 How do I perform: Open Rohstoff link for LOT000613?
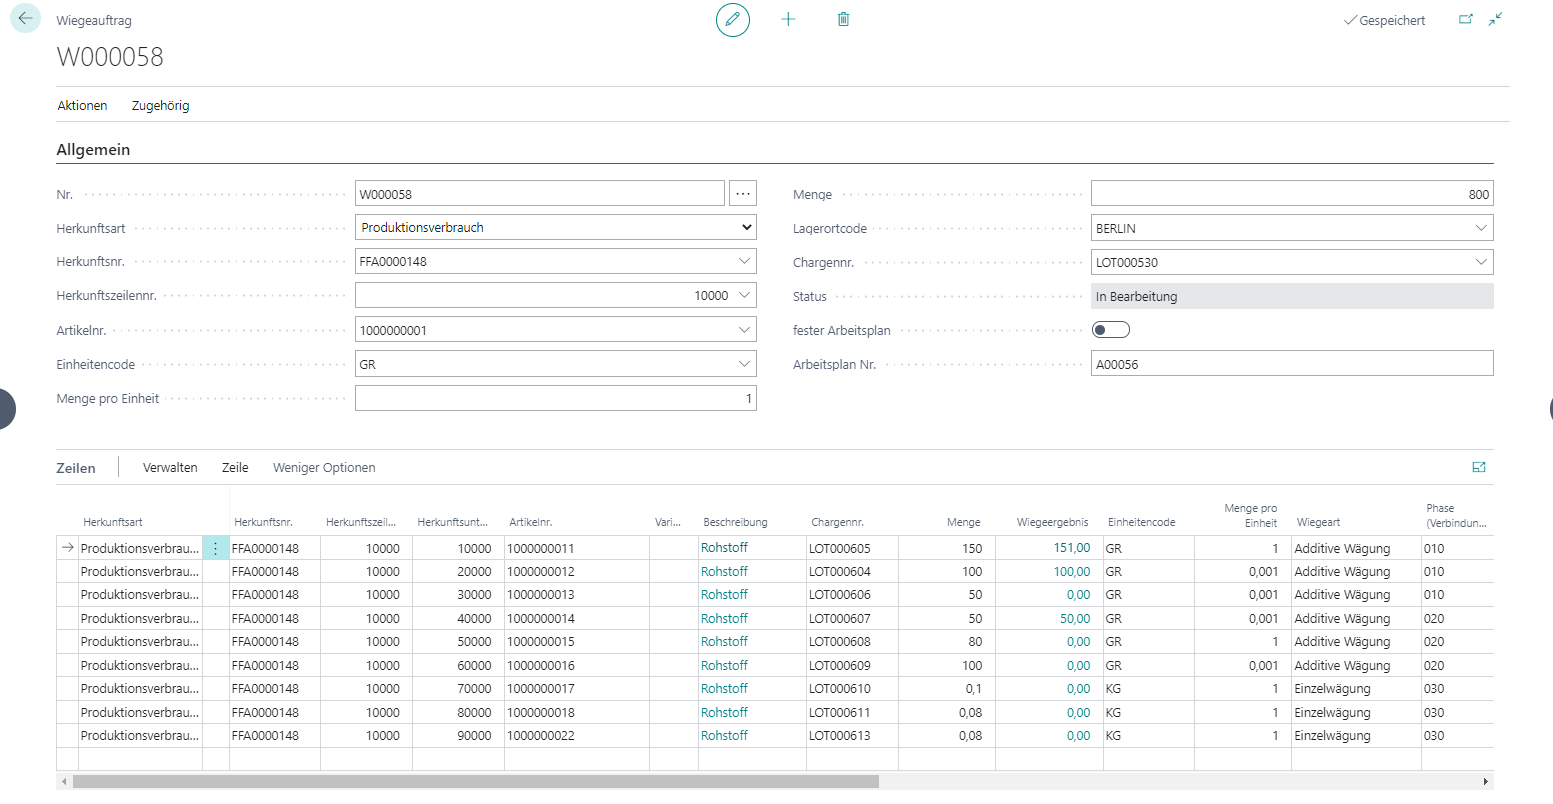coord(724,736)
